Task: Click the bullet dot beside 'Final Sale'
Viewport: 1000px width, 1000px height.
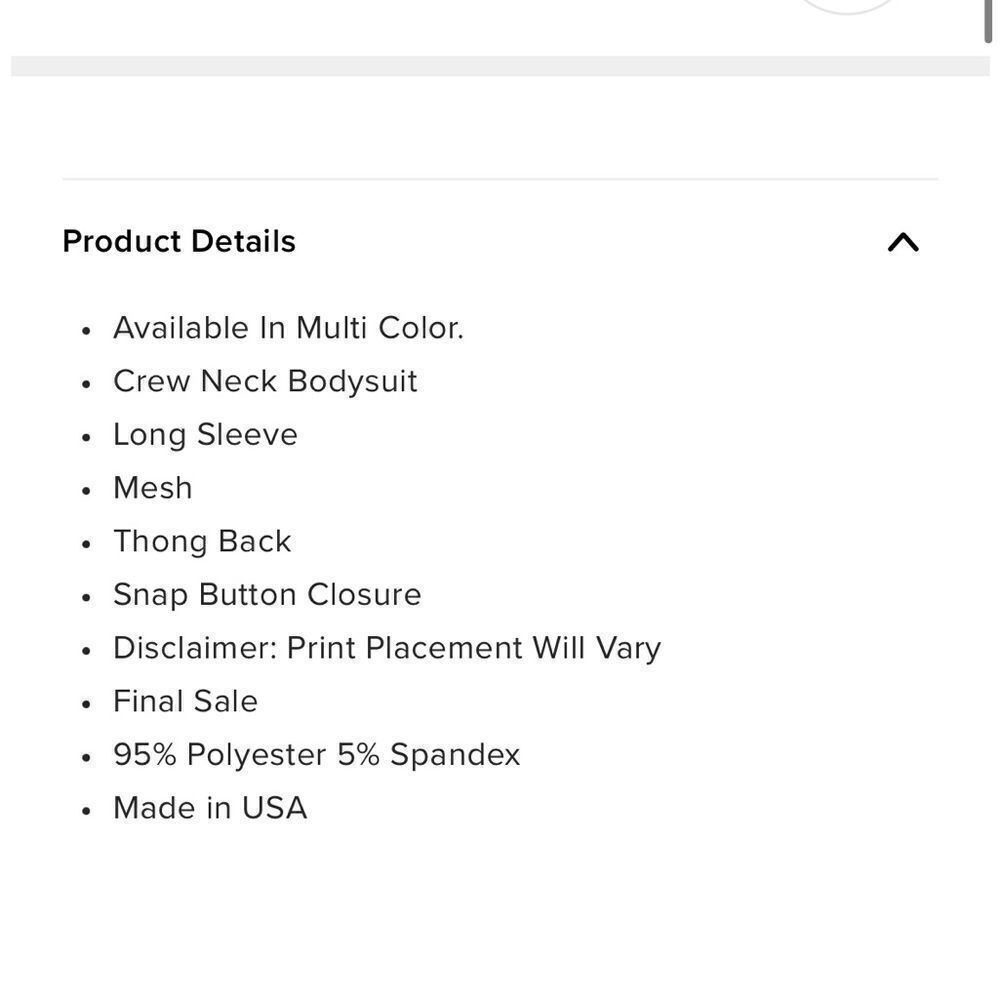Action: coord(85,703)
